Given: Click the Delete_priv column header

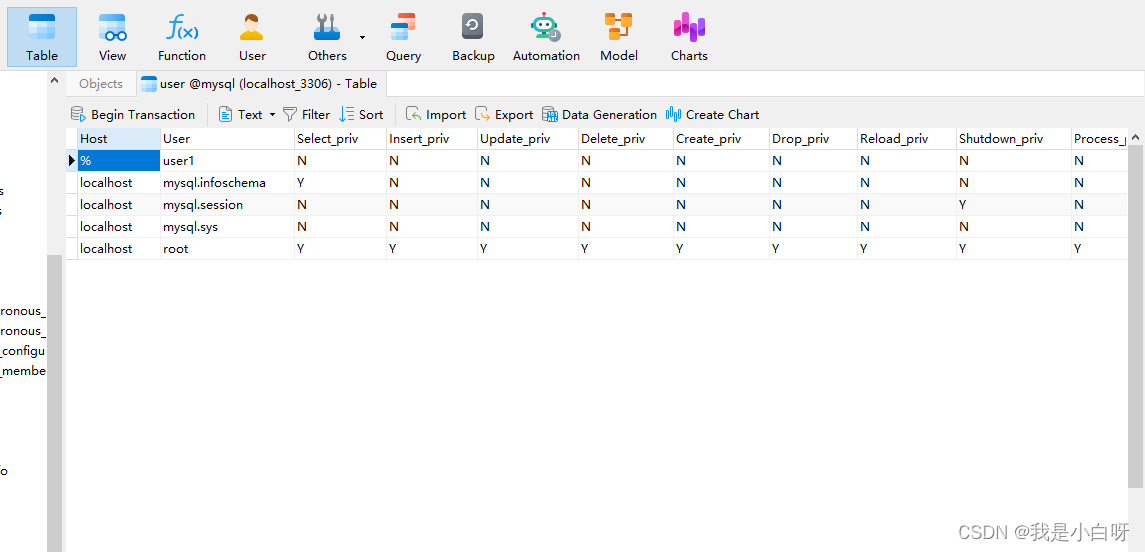Looking at the screenshot, I should (626, 139).
